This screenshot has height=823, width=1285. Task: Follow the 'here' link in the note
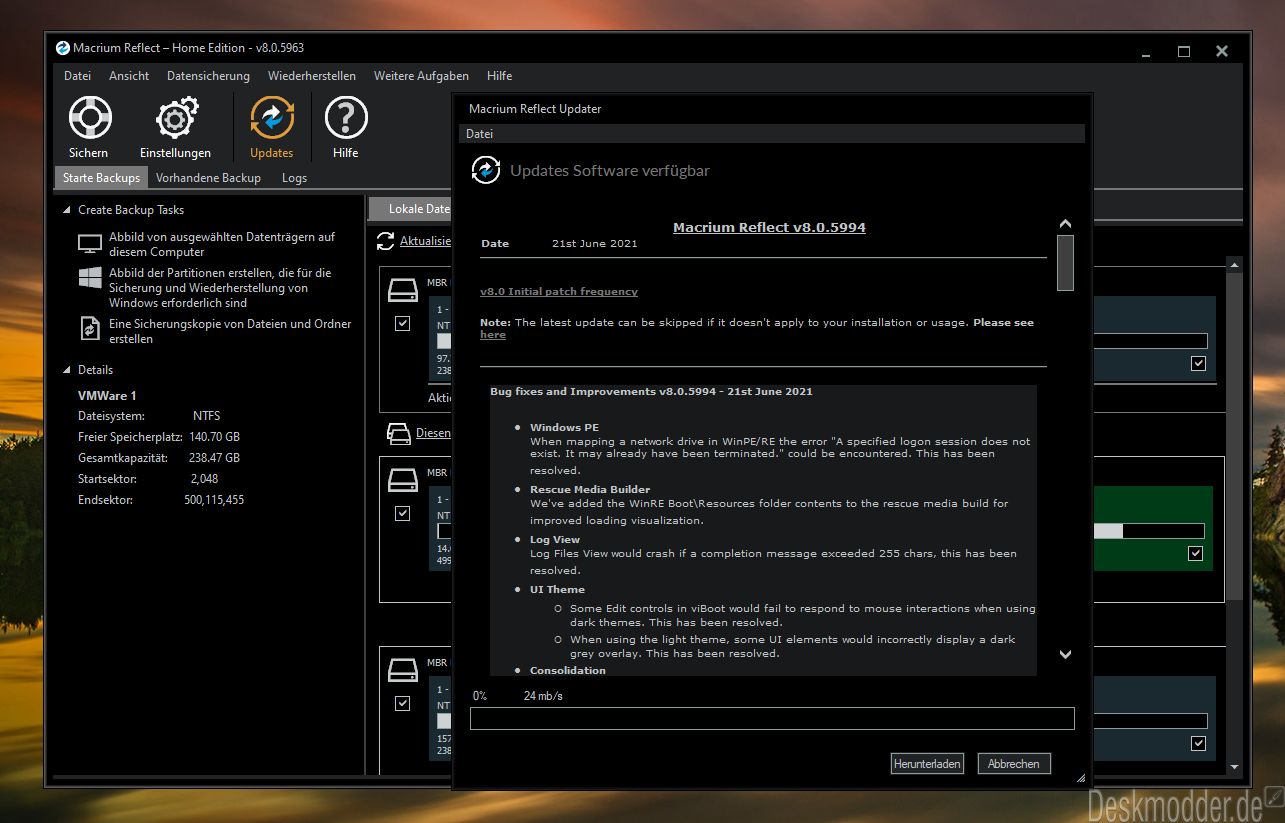pyautogui.click(x=492, y=335)
